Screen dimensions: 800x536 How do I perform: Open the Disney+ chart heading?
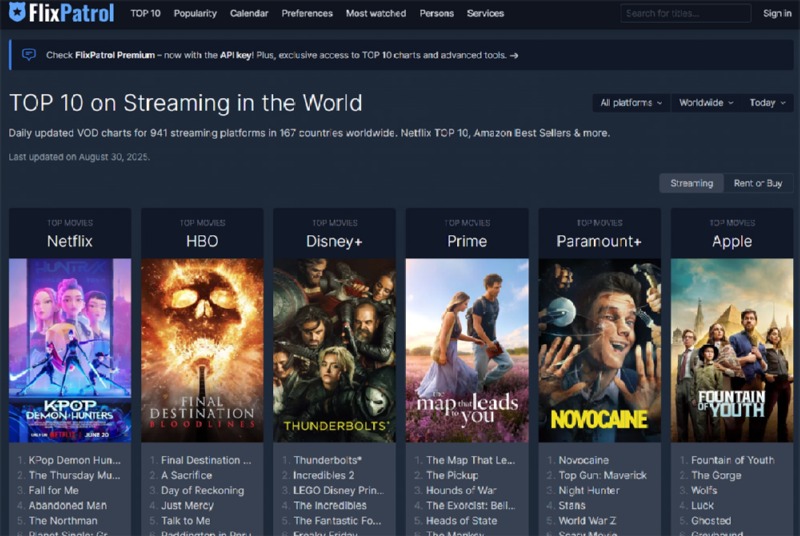click(x=334, y=241)
